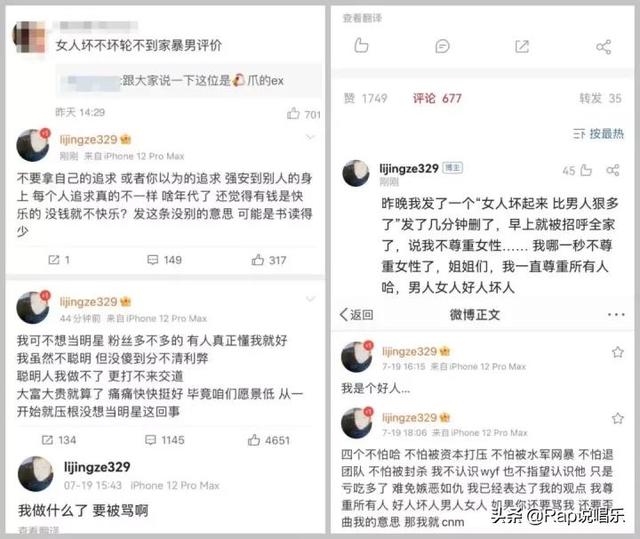The image size is (640, 539).
Task: Open comments showing 1145 count
Action: click(x=164, y=440)
